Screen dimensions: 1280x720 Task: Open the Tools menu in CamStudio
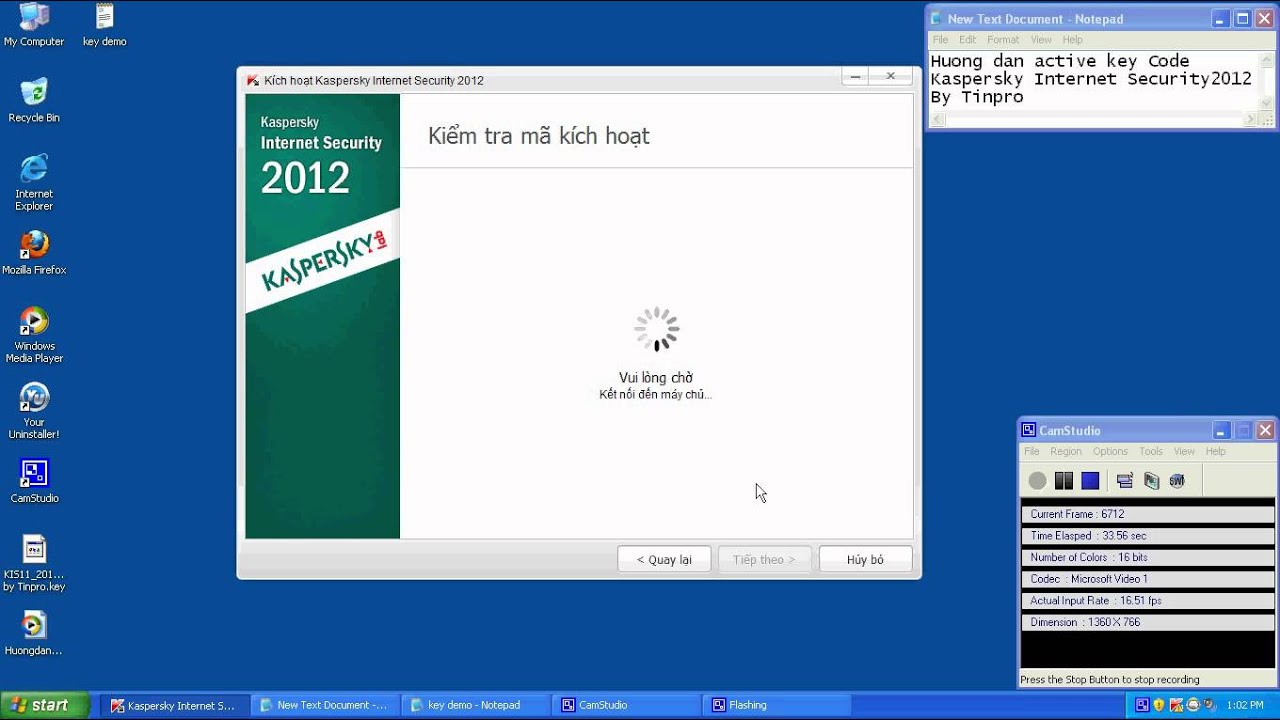[1151, 452]
